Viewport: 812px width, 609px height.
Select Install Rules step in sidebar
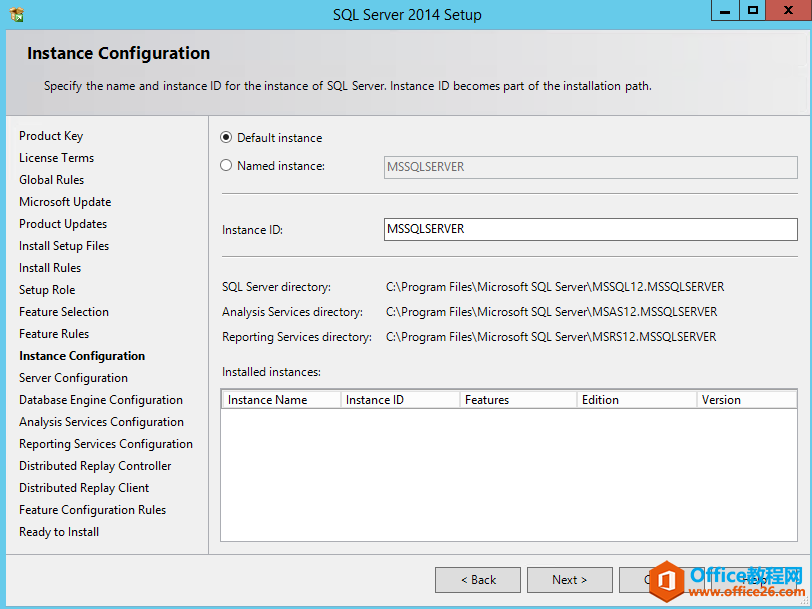(x=50, y=268)
